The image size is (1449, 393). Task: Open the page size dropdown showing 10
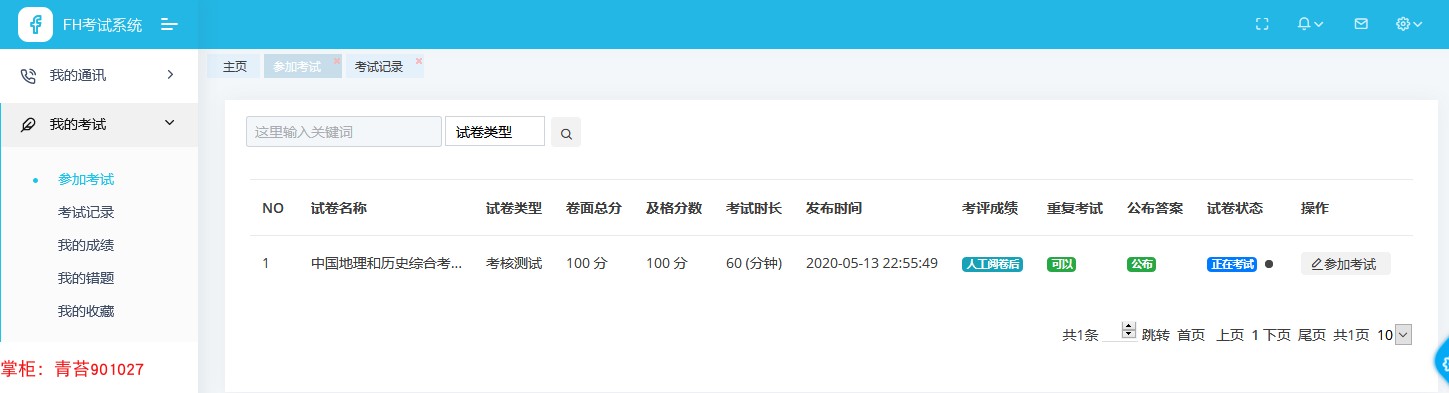1393,335
